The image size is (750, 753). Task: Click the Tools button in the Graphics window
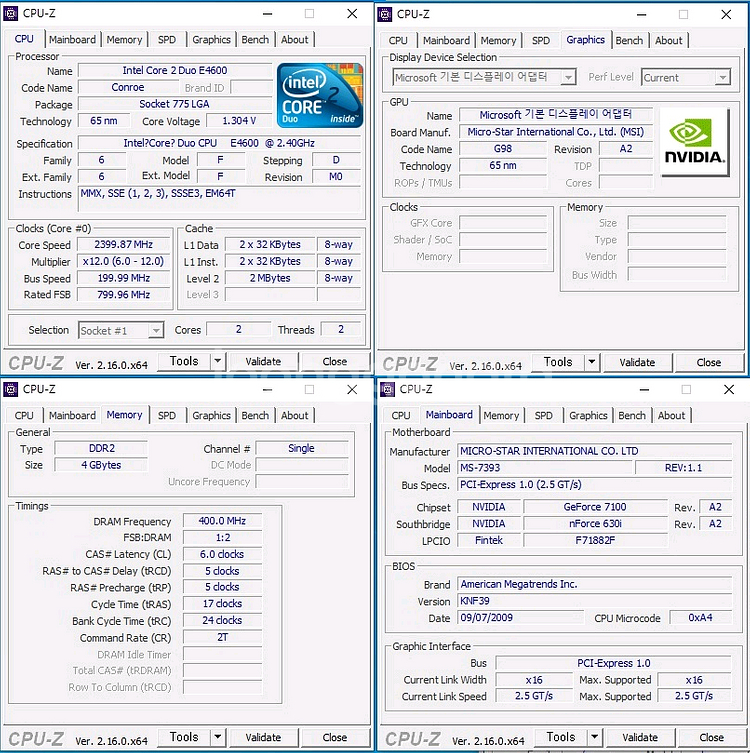pos(558,362)
